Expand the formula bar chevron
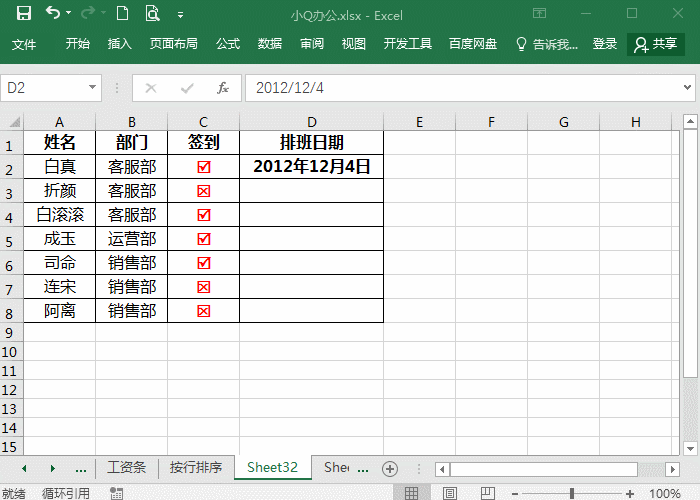The image size is (700, 500). click(688, 88)
